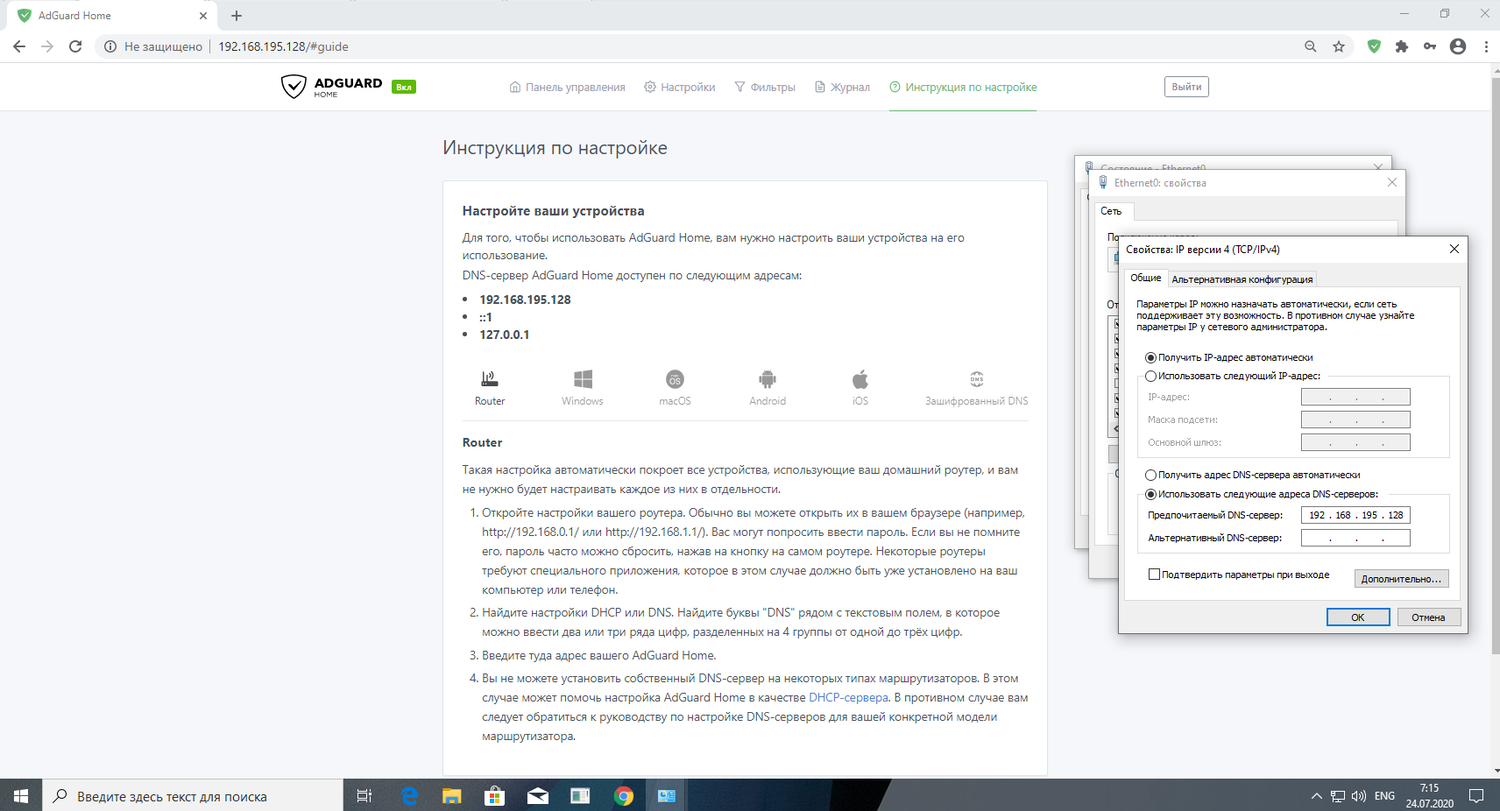Open the Chrome profile avatar

click(x=1457, y=46)
